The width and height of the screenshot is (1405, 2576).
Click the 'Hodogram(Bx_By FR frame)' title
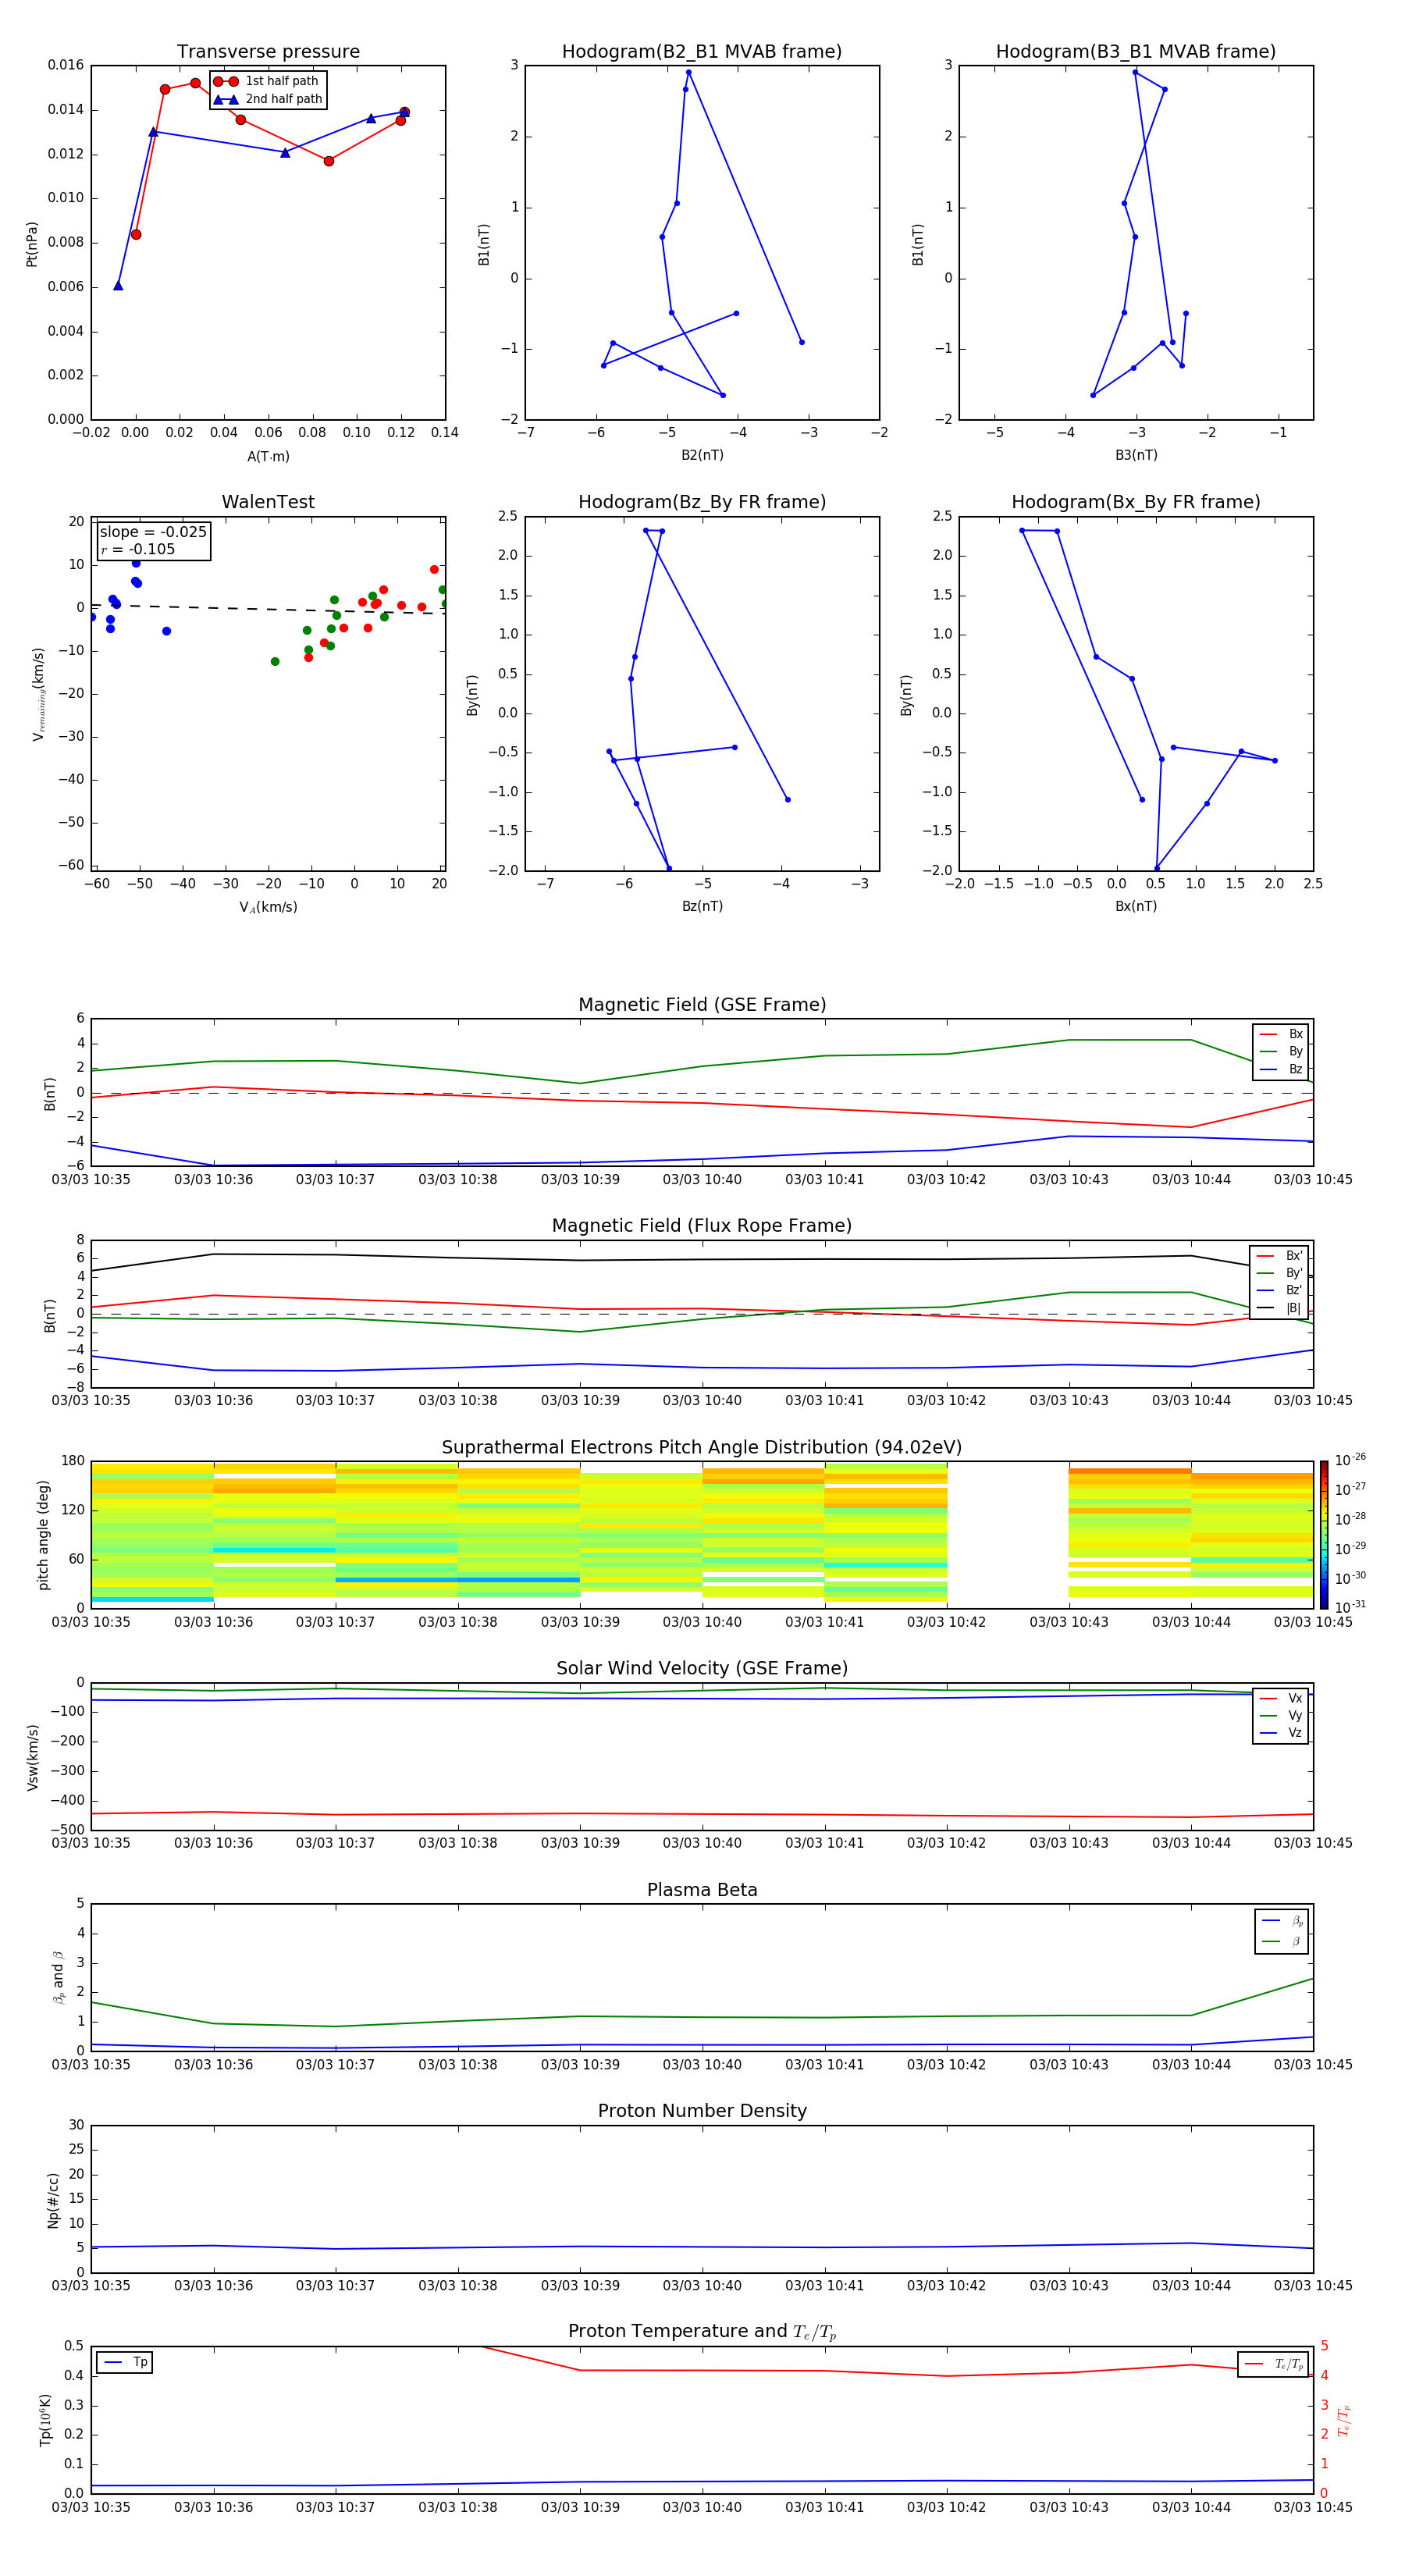click(1135, 502)
